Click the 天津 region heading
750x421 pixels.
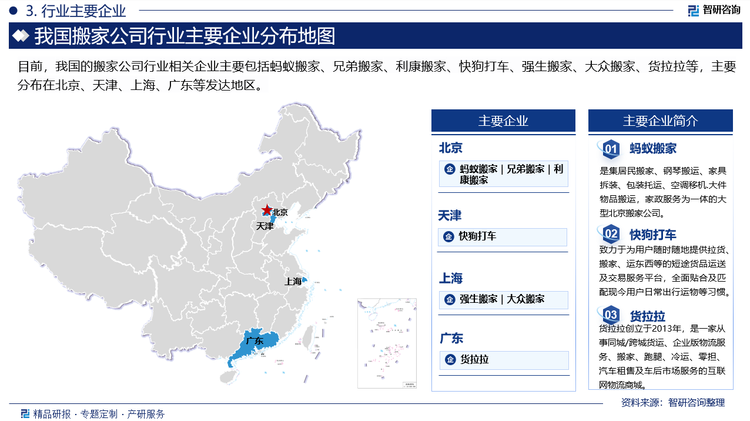(450, 216)
